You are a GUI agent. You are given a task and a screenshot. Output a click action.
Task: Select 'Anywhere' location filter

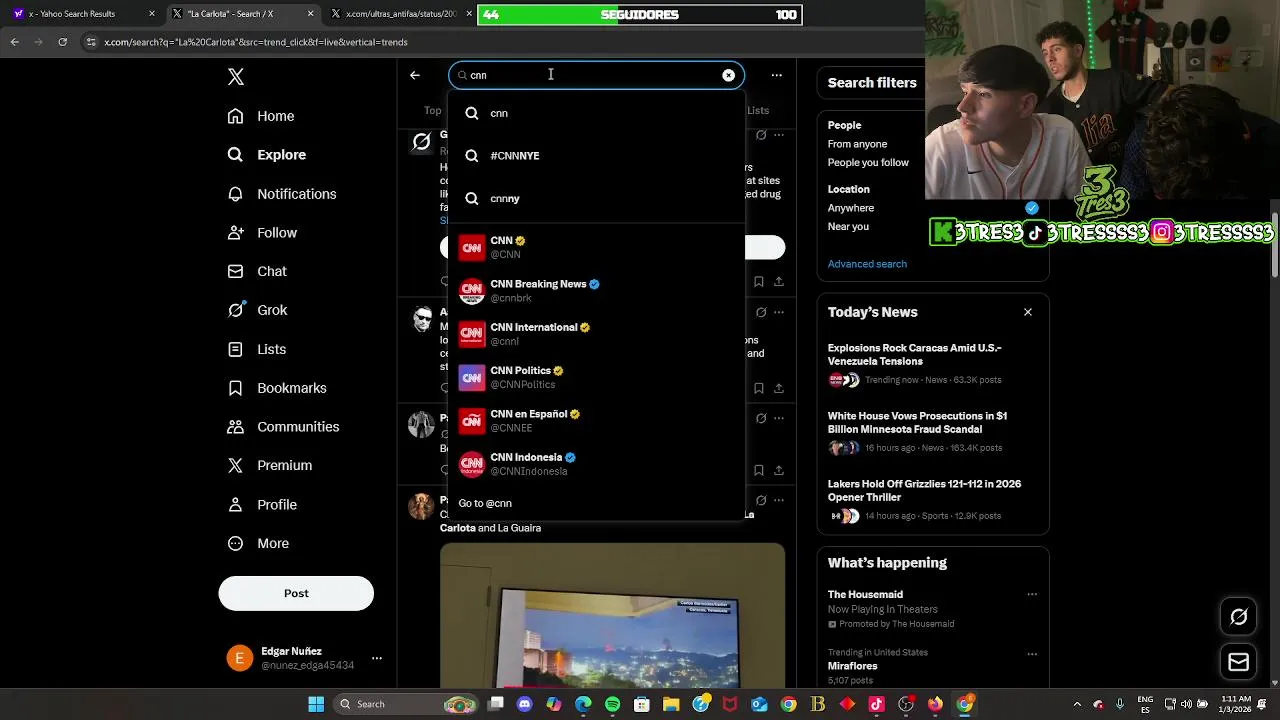pyautogui.click(x=851, y=208)
